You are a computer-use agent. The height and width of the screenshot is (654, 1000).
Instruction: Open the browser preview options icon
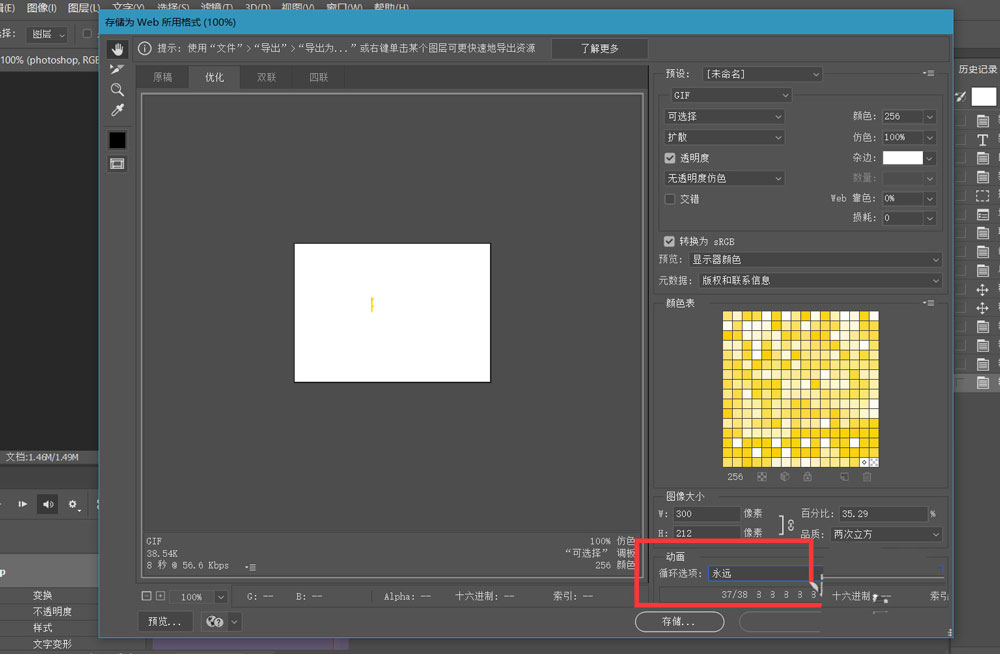coord(213,621)
